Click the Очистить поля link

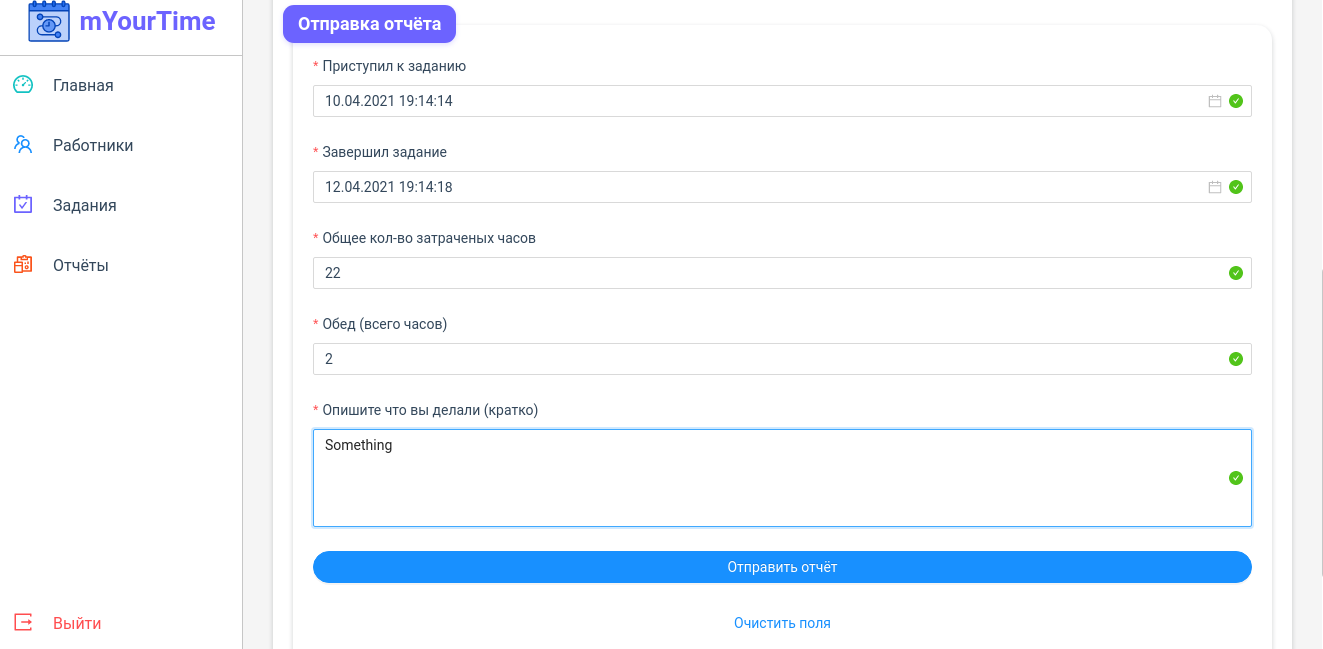click(x=782, y=623)
